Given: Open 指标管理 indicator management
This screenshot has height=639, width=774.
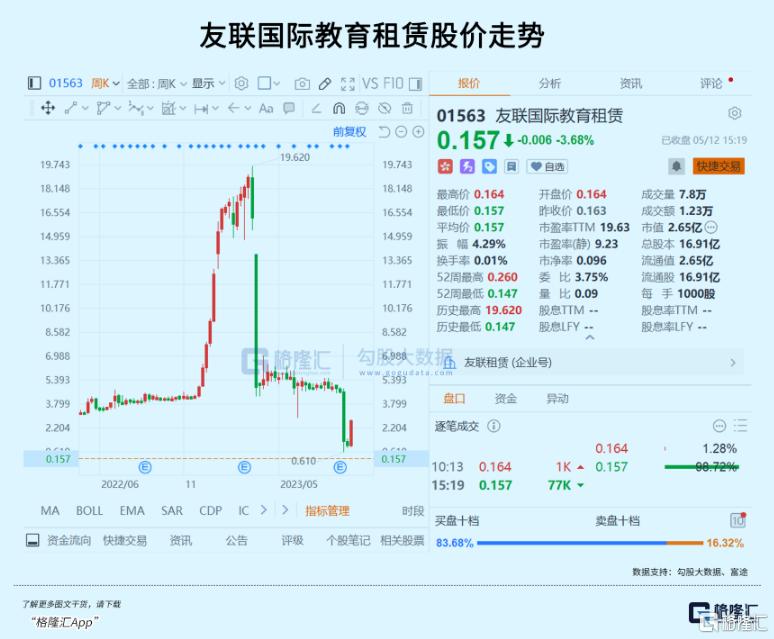Looking at the screenshot, I should 327,511.
